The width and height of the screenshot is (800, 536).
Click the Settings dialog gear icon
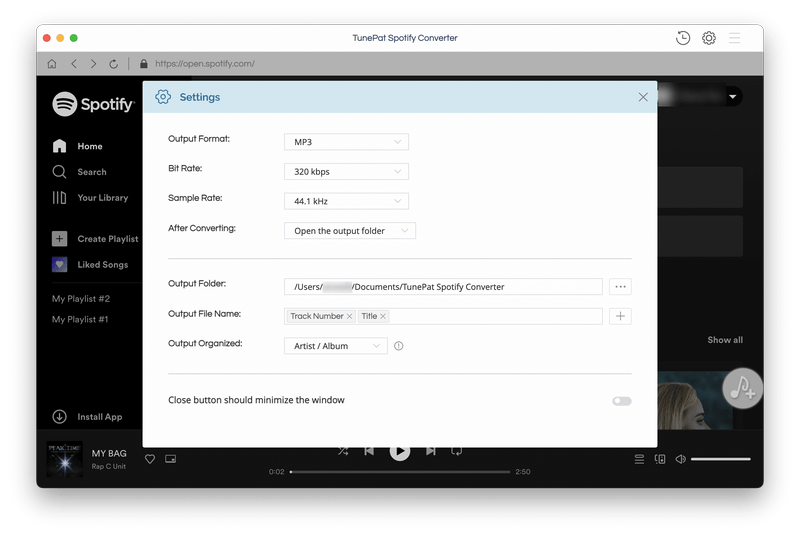163,97
